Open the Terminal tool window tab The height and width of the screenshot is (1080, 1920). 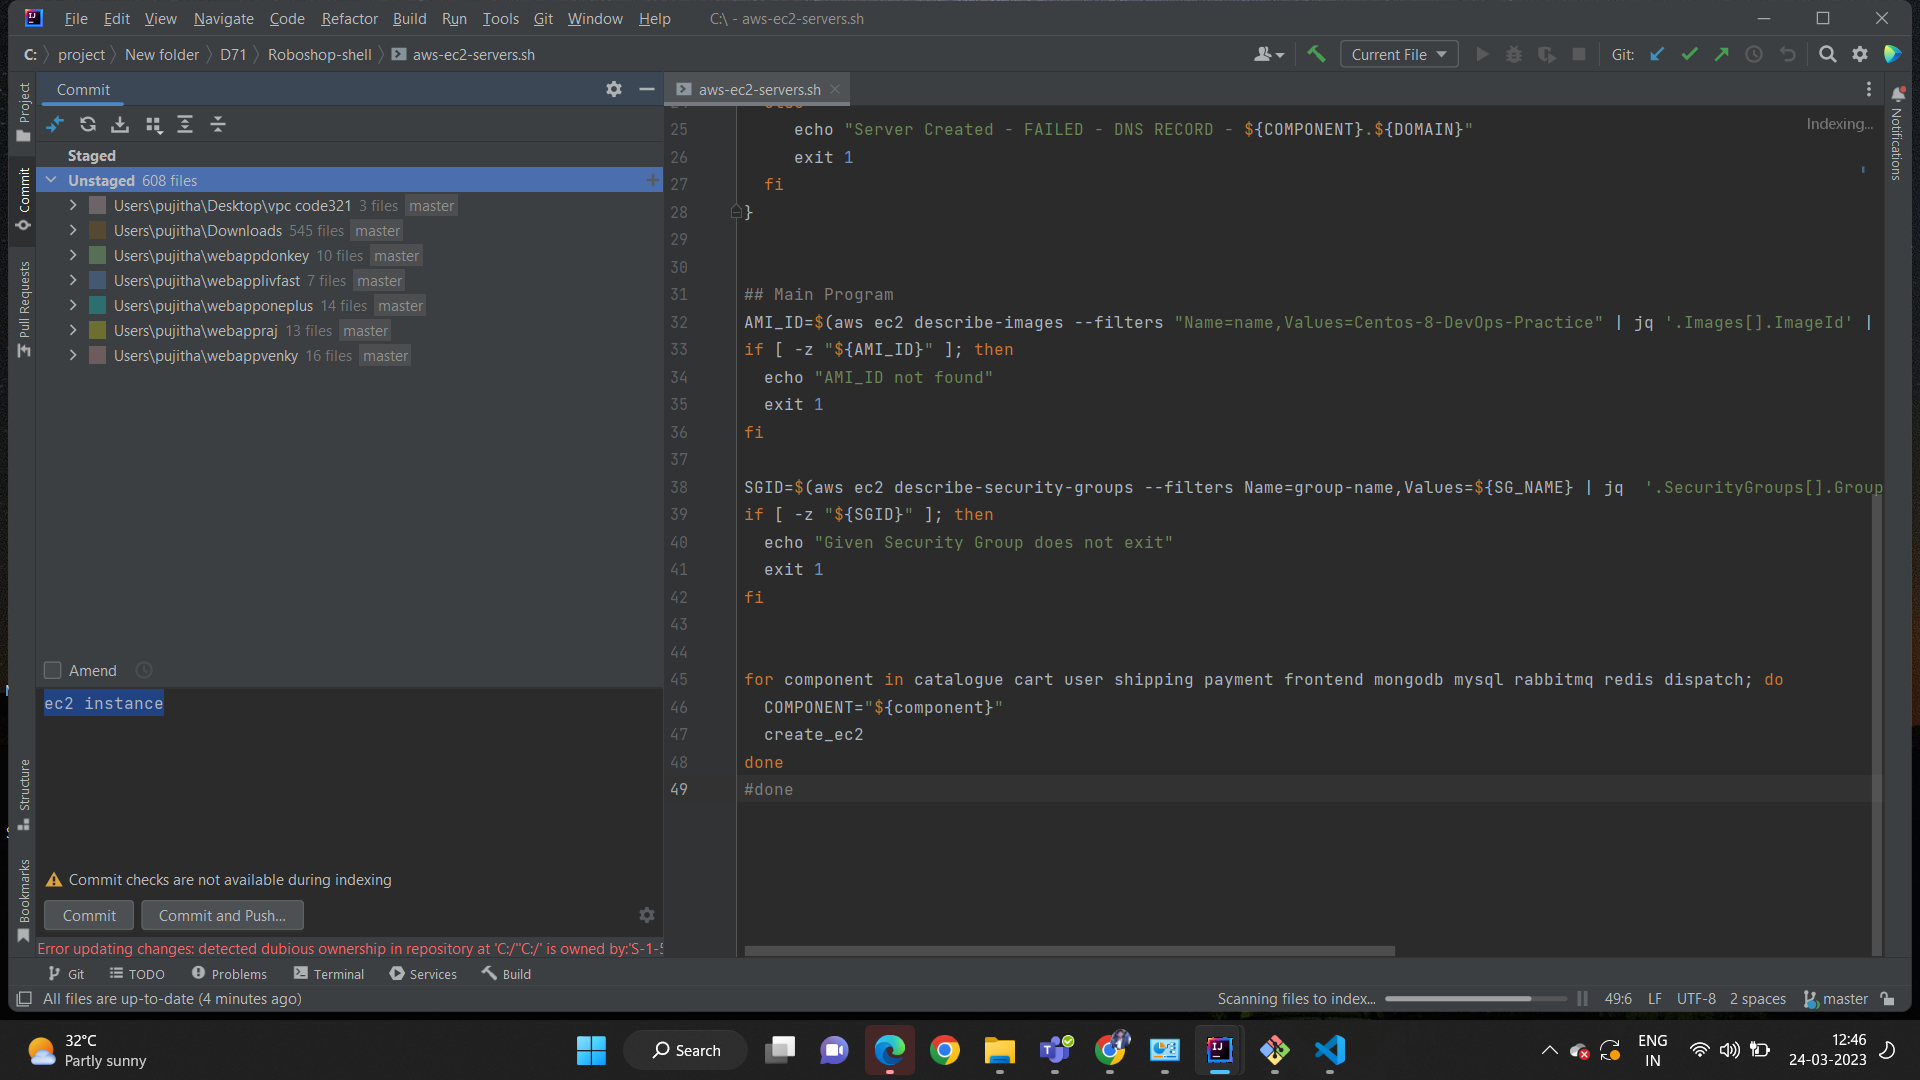[x=328, y=974]
